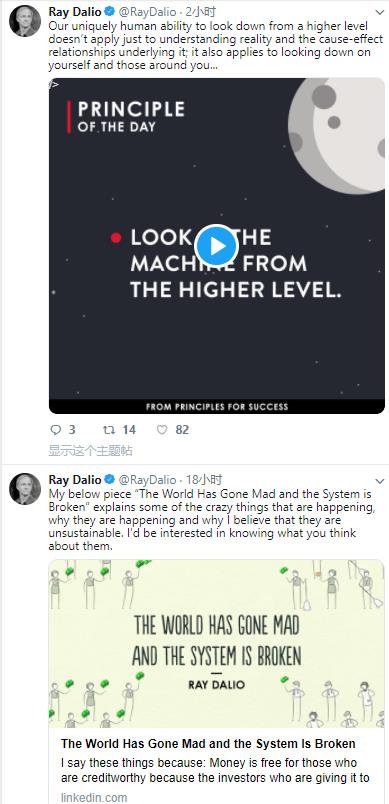Open @RayDalio handle on first tweet
Screen dimensions: 389x804
(x=148, y=12)
